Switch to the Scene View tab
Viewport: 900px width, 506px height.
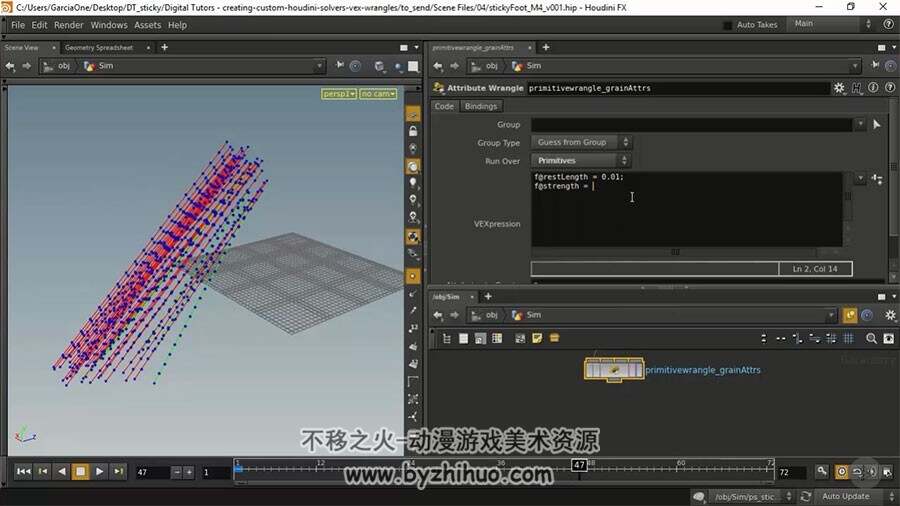pyautogui.click(x=22, y=48)
